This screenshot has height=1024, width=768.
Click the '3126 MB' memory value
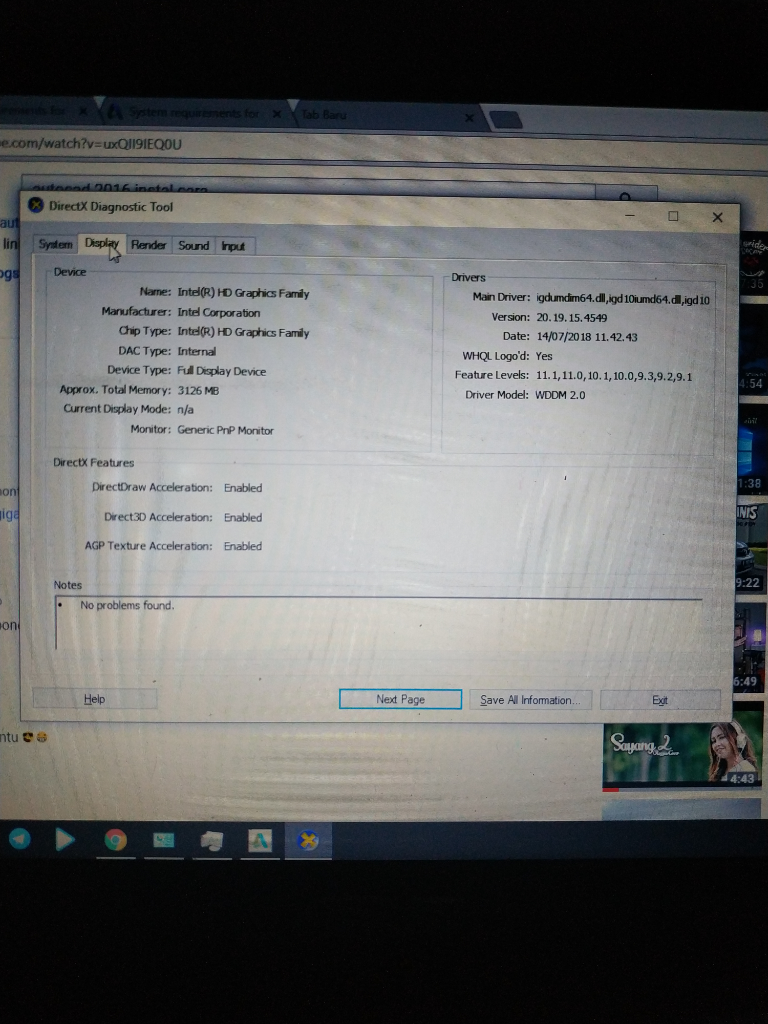coord(198,391)
